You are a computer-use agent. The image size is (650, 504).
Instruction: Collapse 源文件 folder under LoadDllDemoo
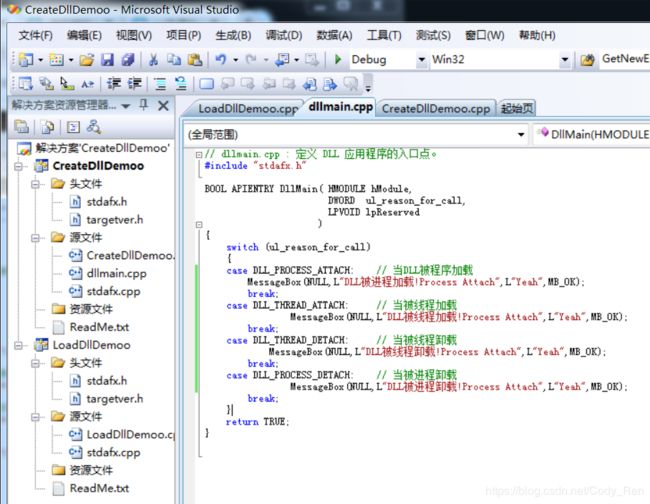[x=36, y=417]
